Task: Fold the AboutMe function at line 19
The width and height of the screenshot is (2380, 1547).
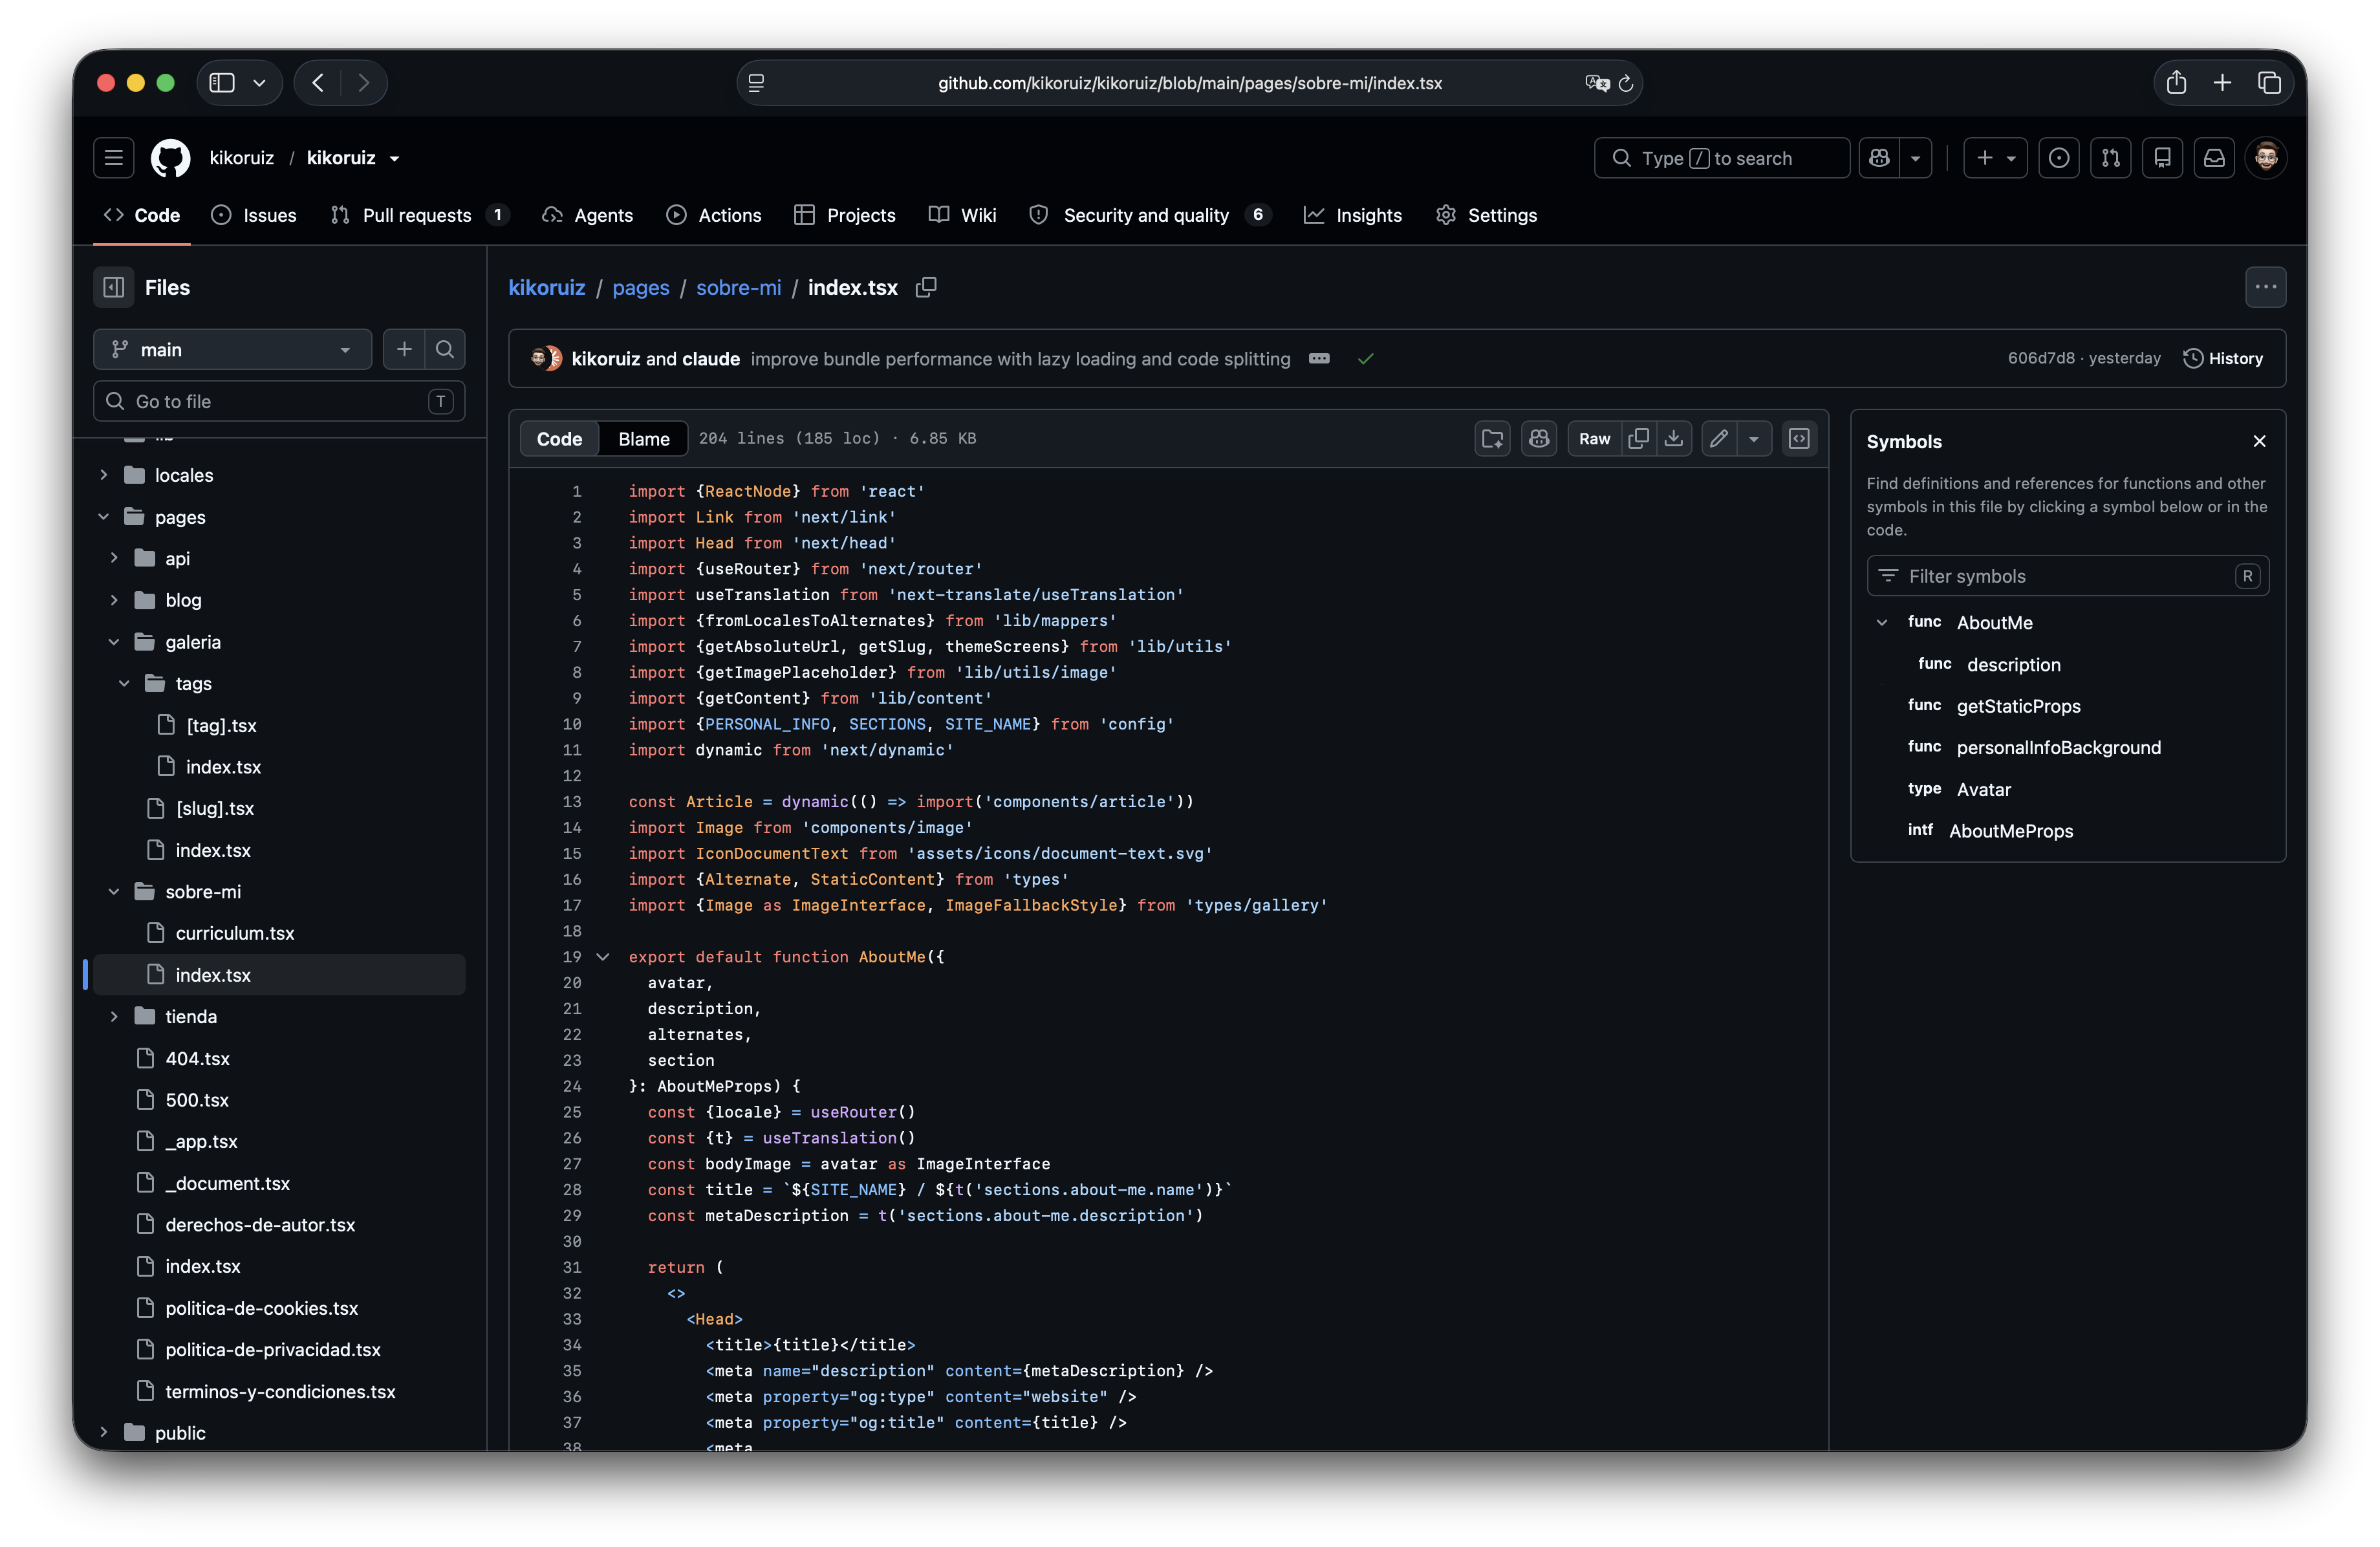Action: click(x=603, y=957)
